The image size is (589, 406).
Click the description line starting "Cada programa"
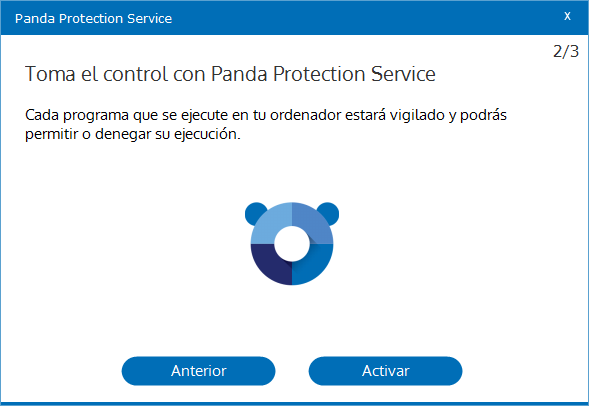point(266,115)
